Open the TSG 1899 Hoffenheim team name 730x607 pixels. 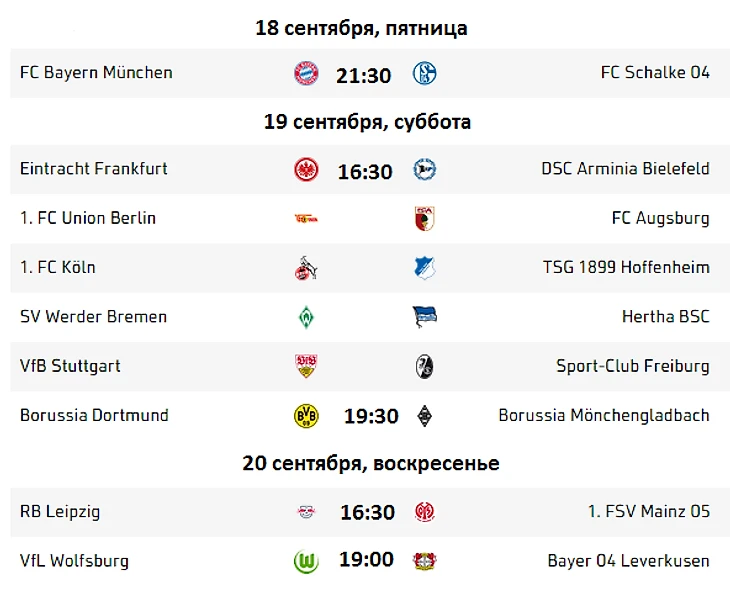[626, 267]
